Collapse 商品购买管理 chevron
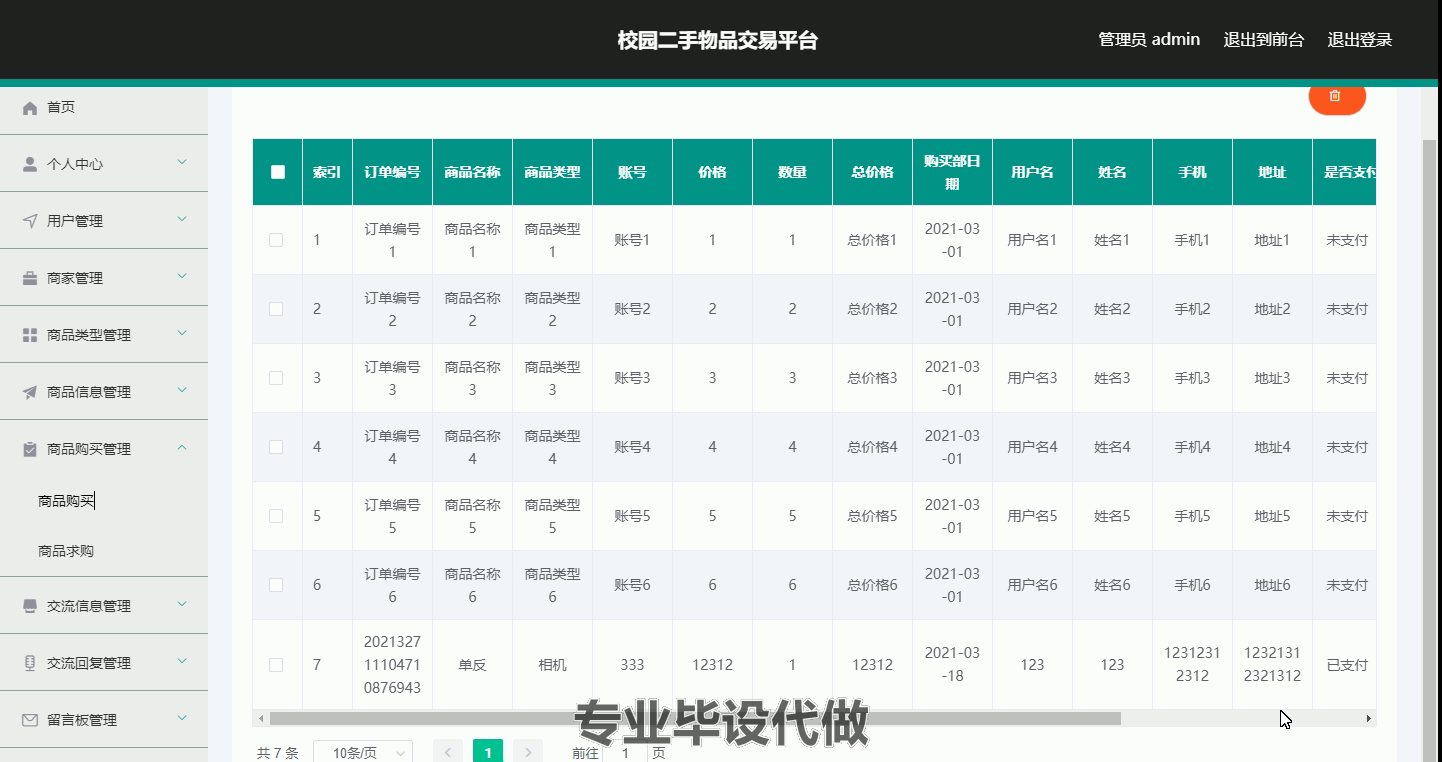This screenshot has width=1442, height=762. (x=182, y=447)
